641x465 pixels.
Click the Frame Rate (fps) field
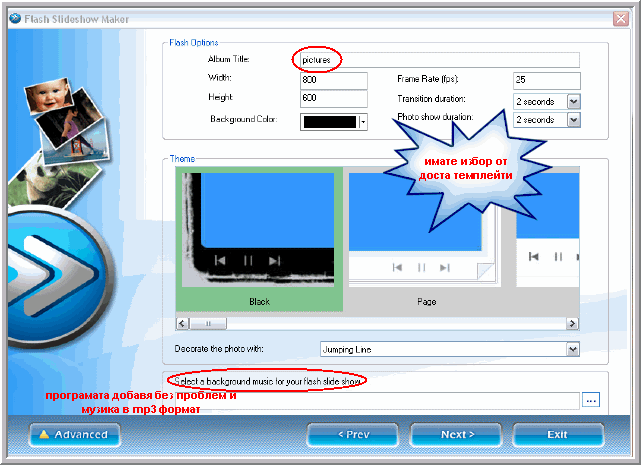point(547,80)
